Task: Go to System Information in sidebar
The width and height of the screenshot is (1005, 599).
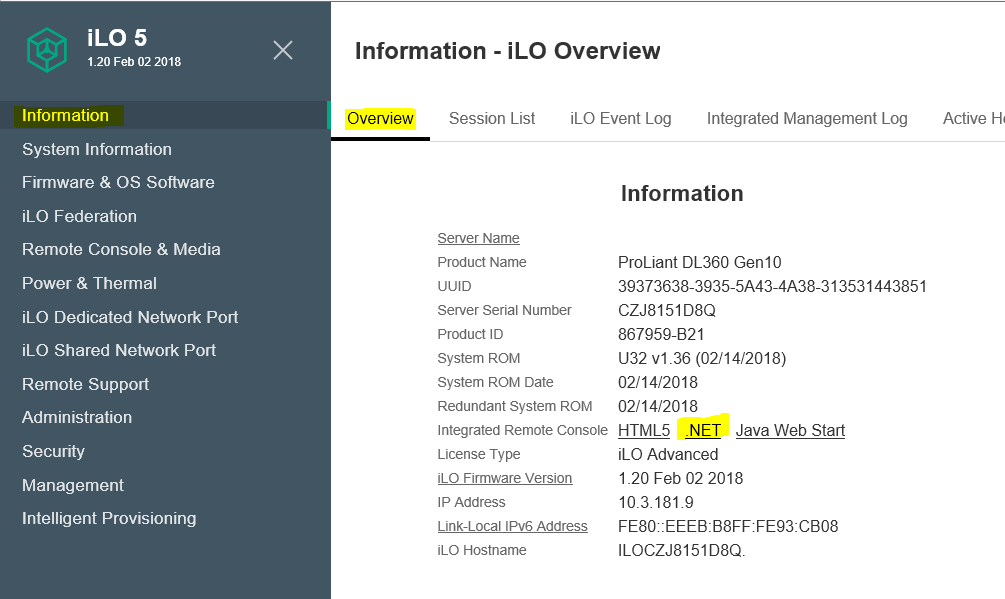Action: pos(97,149)
